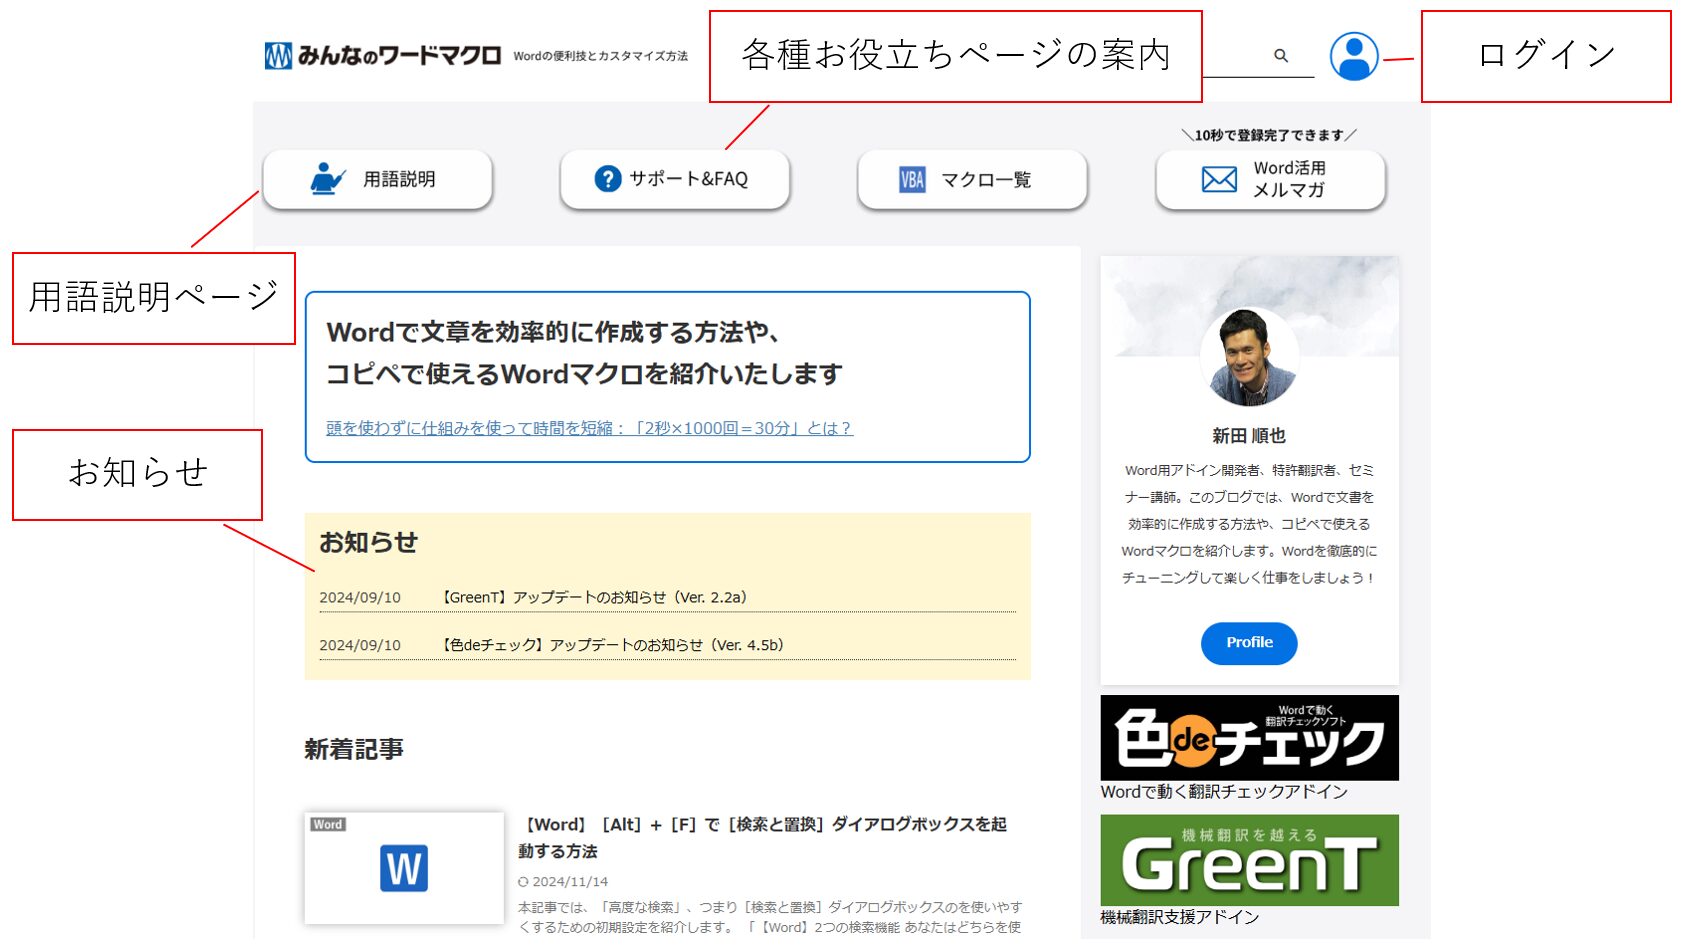This screenshot has width=1682, height=950.
Task: Open the Alt+F 検索と置換 article title
Action: (x=765, y=837)
